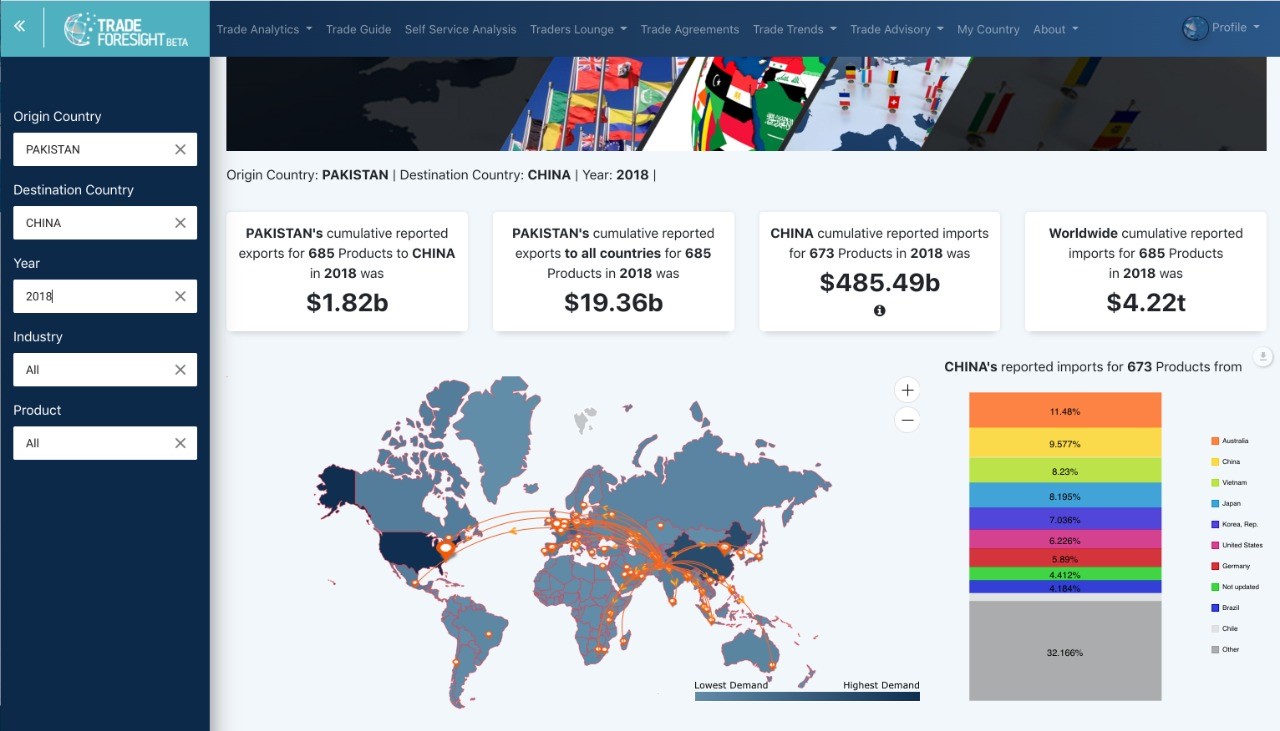The width and height of the screenshot is (1280, 731).
Task: Click the $19.36b exports to all countries card
Action: tap(613, 271)
